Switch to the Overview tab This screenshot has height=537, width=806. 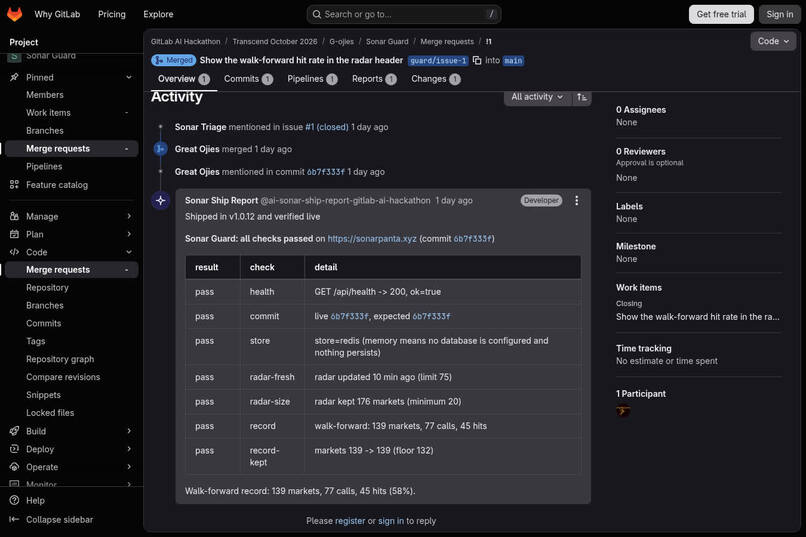184,79
